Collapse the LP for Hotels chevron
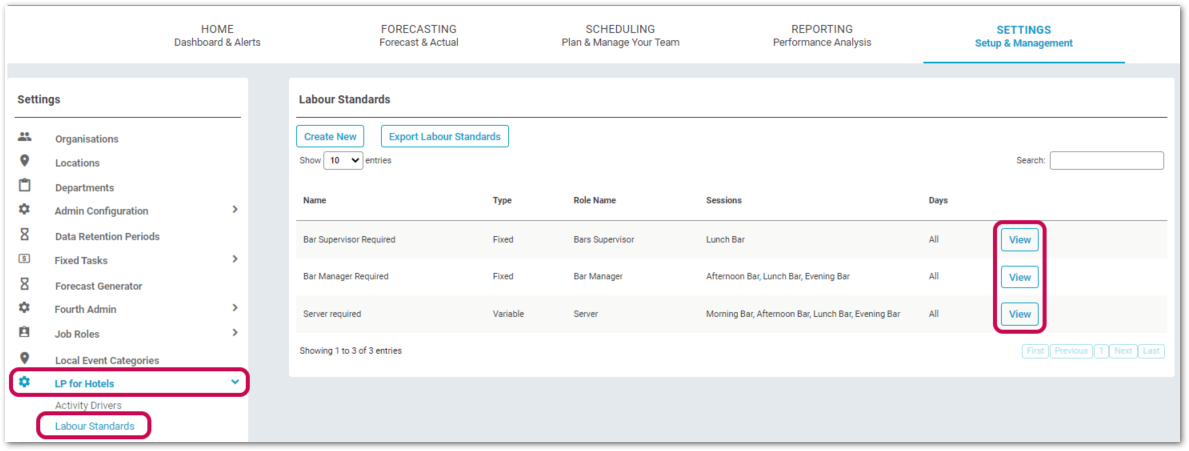Screen dimensions: 1189x451 coord(235,382)
